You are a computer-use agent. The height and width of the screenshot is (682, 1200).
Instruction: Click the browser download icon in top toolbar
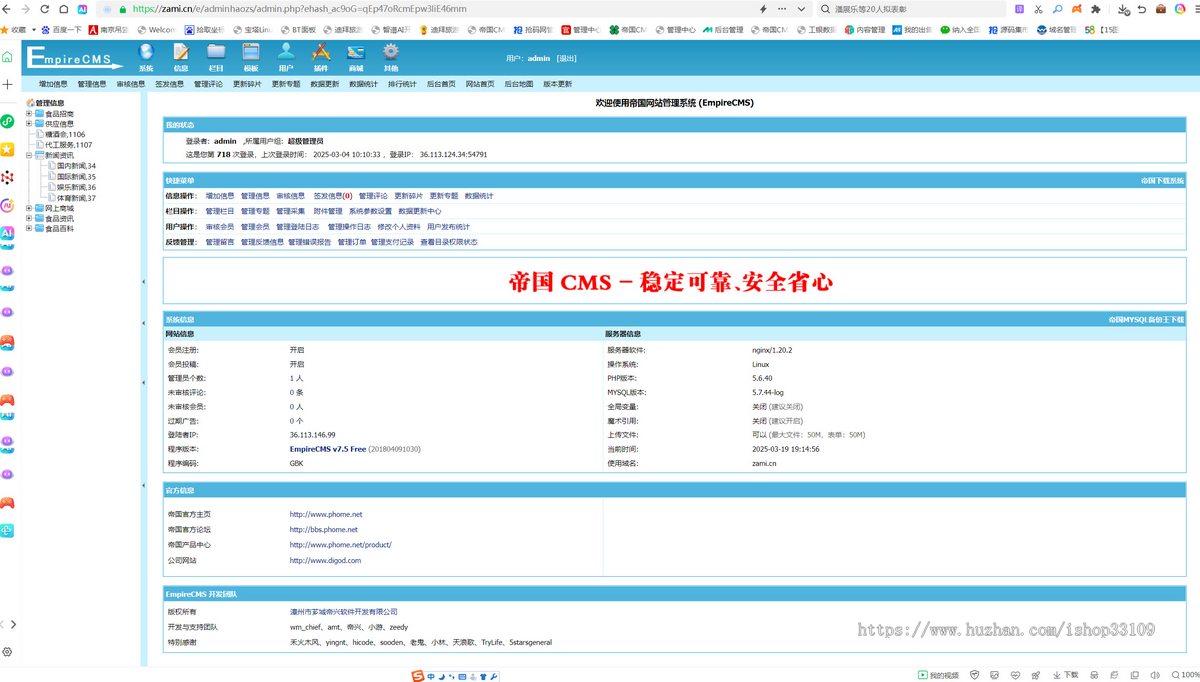1123,9
